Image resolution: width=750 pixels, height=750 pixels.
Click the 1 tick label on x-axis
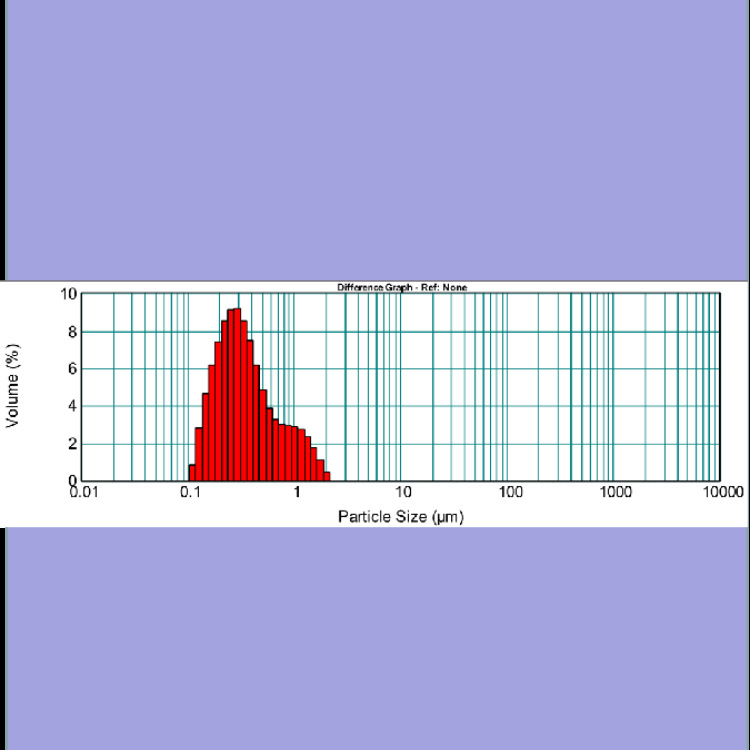[297, 492]
